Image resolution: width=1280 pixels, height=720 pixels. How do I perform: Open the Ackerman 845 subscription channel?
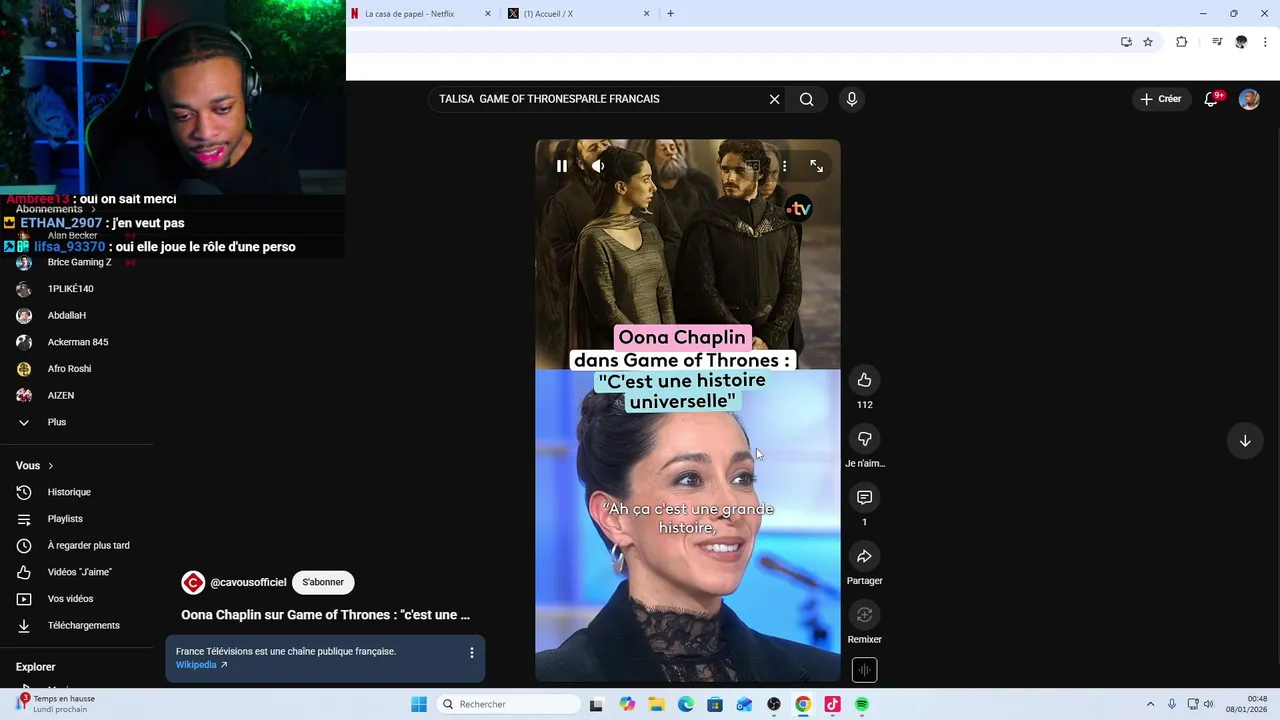tap(77, 342)
